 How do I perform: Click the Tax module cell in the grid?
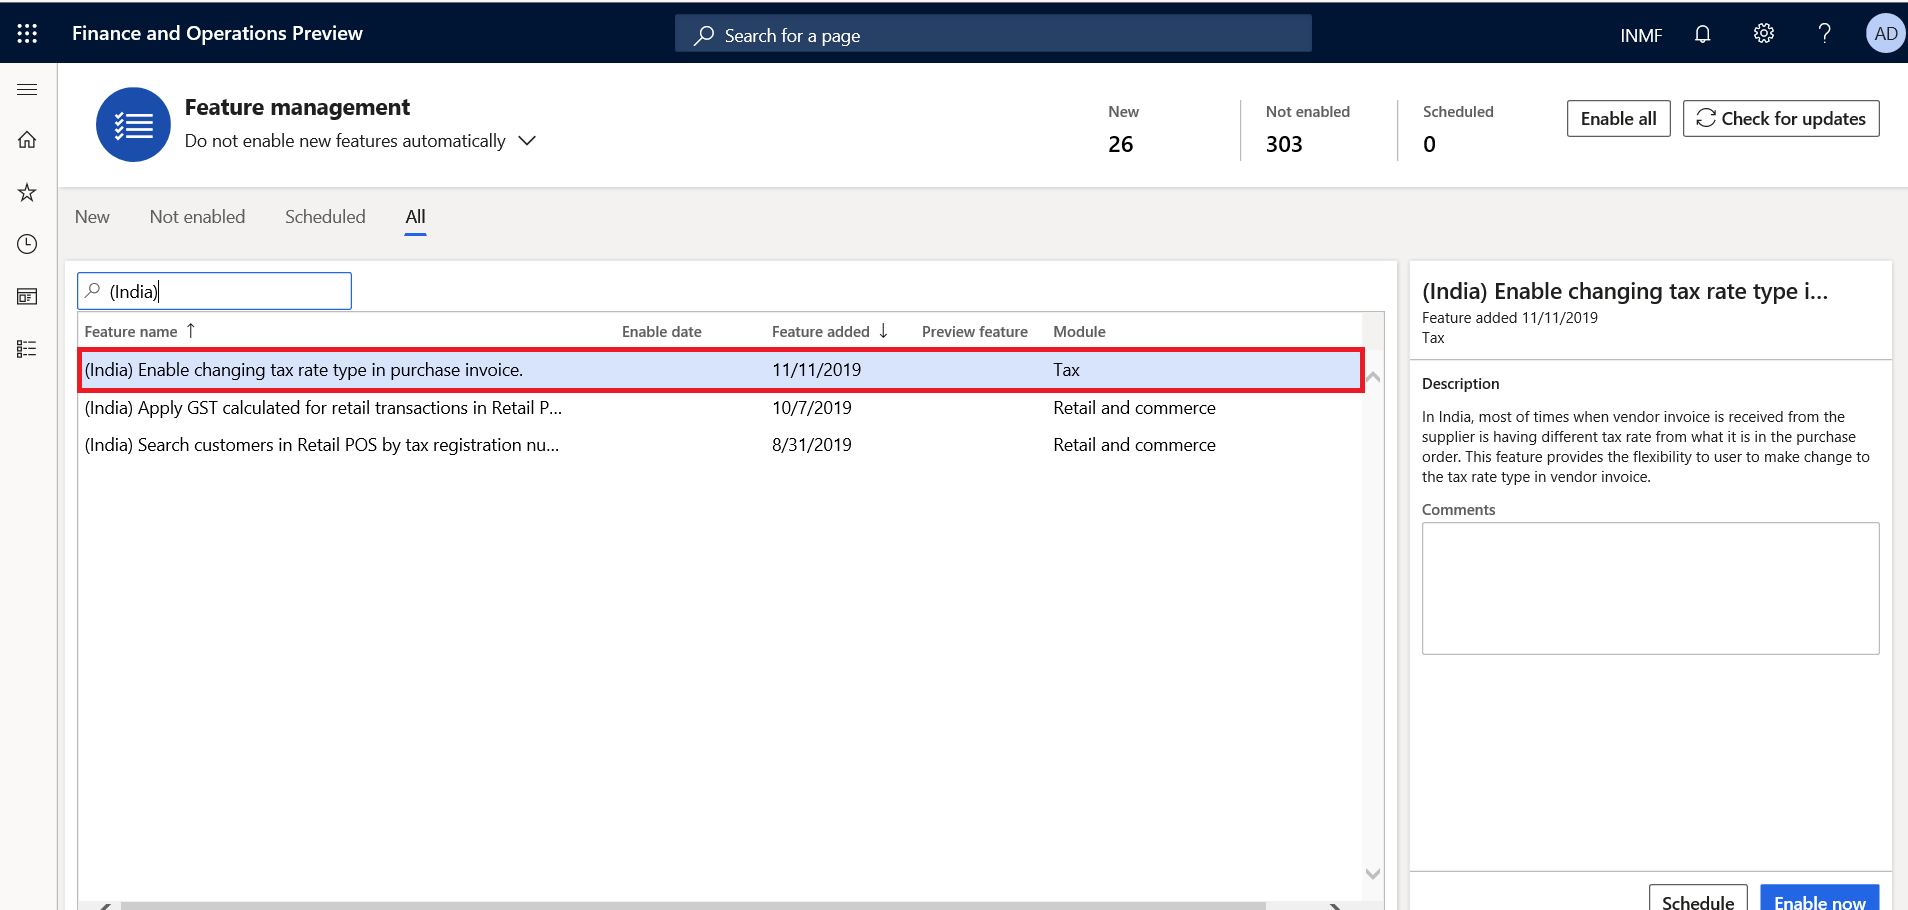click(x=1066, y=370)
